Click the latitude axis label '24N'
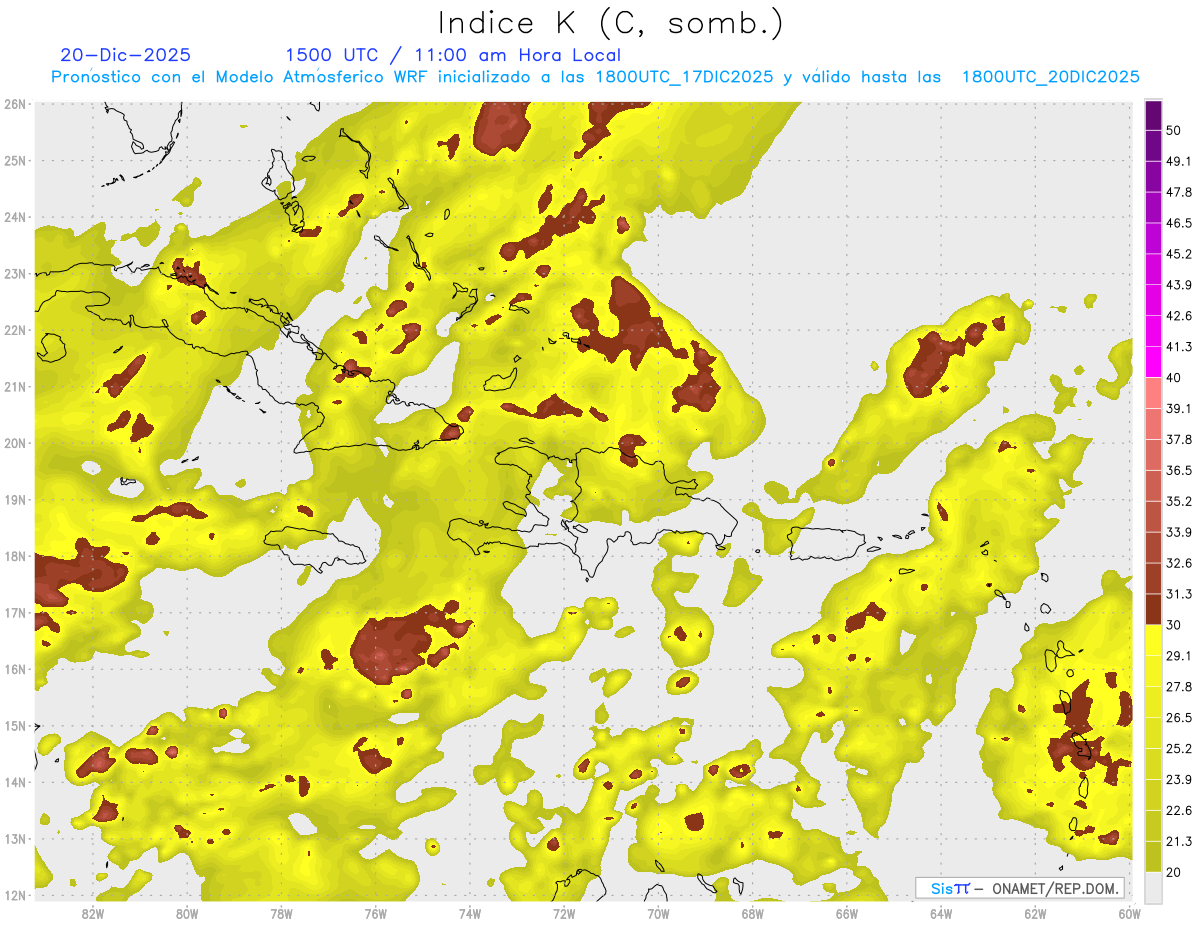 pyautogui.click(x=14, y=217)
